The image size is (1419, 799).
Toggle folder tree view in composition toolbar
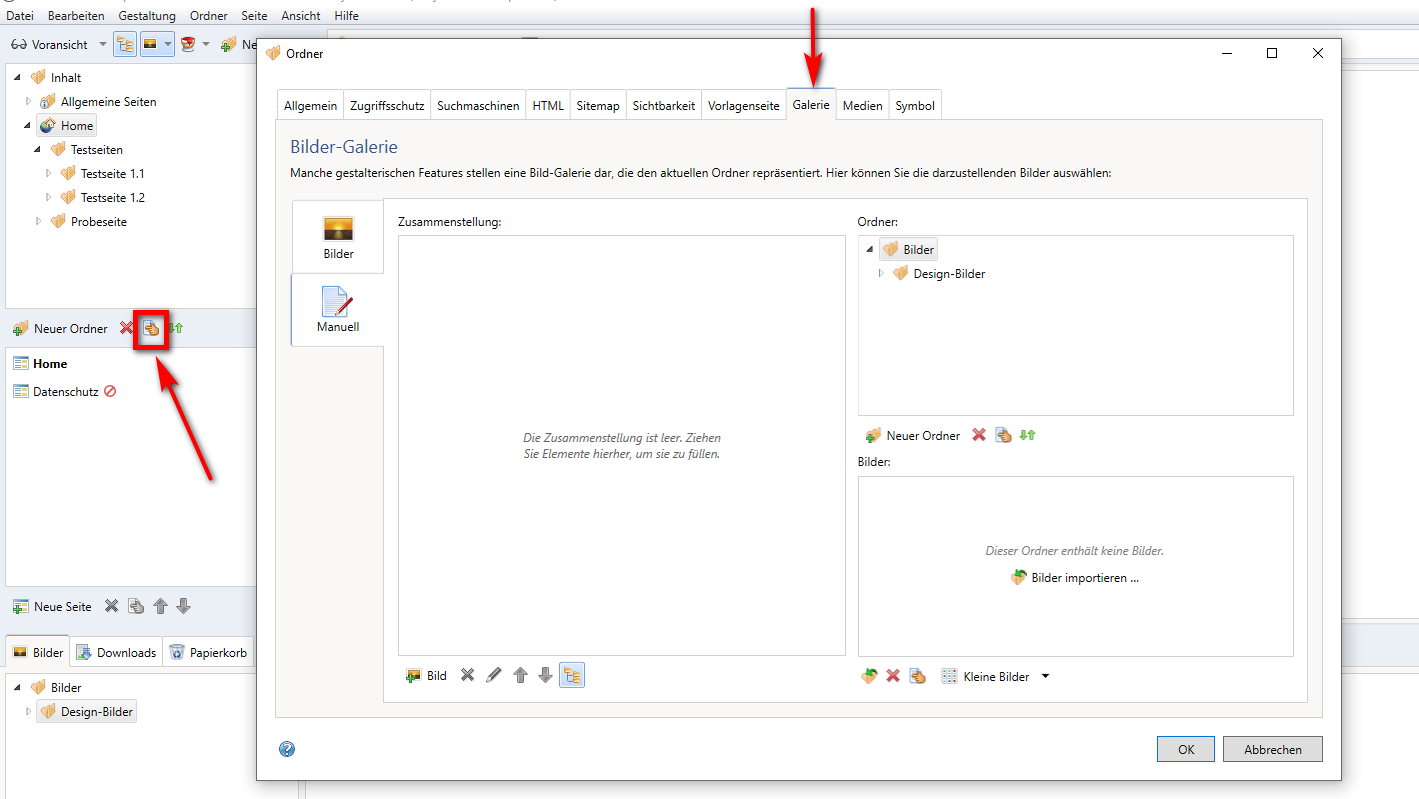tap(572, 676)
